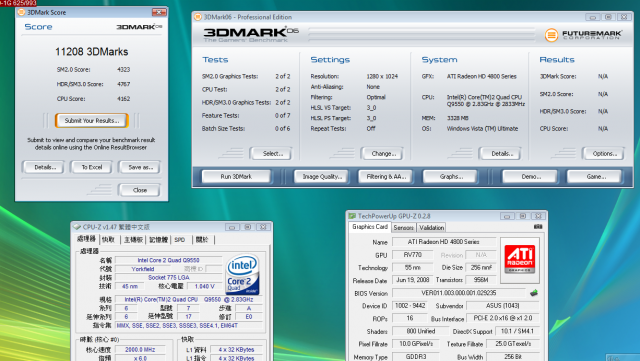The width and height of the screenshot is (640, 361).
Task: Open the 關於 tab in CPU-Z
Action: click(202, 240)
